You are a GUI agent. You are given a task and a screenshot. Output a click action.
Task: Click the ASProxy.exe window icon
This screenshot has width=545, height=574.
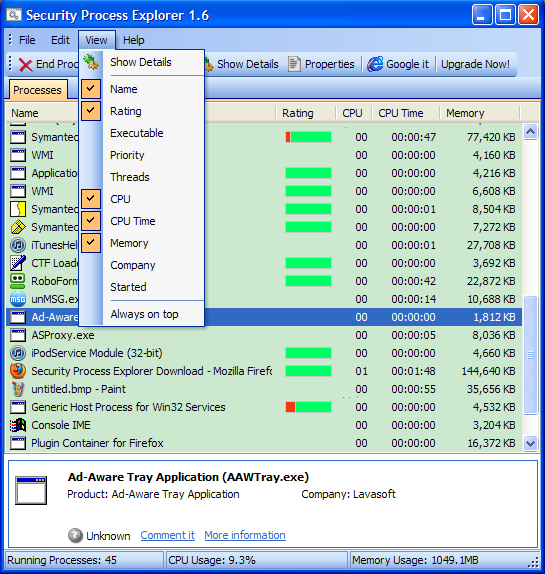[x=18, y=335]
